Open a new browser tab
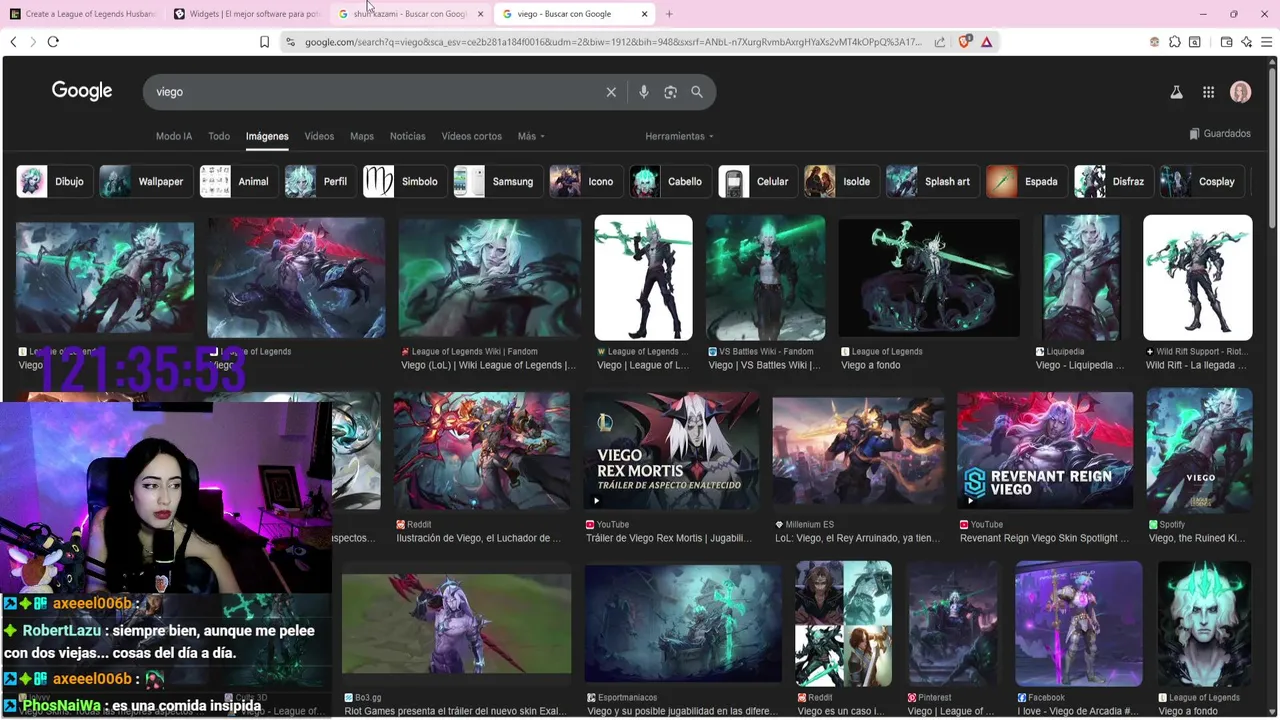1280x720 pixels. tap(669, 14)
